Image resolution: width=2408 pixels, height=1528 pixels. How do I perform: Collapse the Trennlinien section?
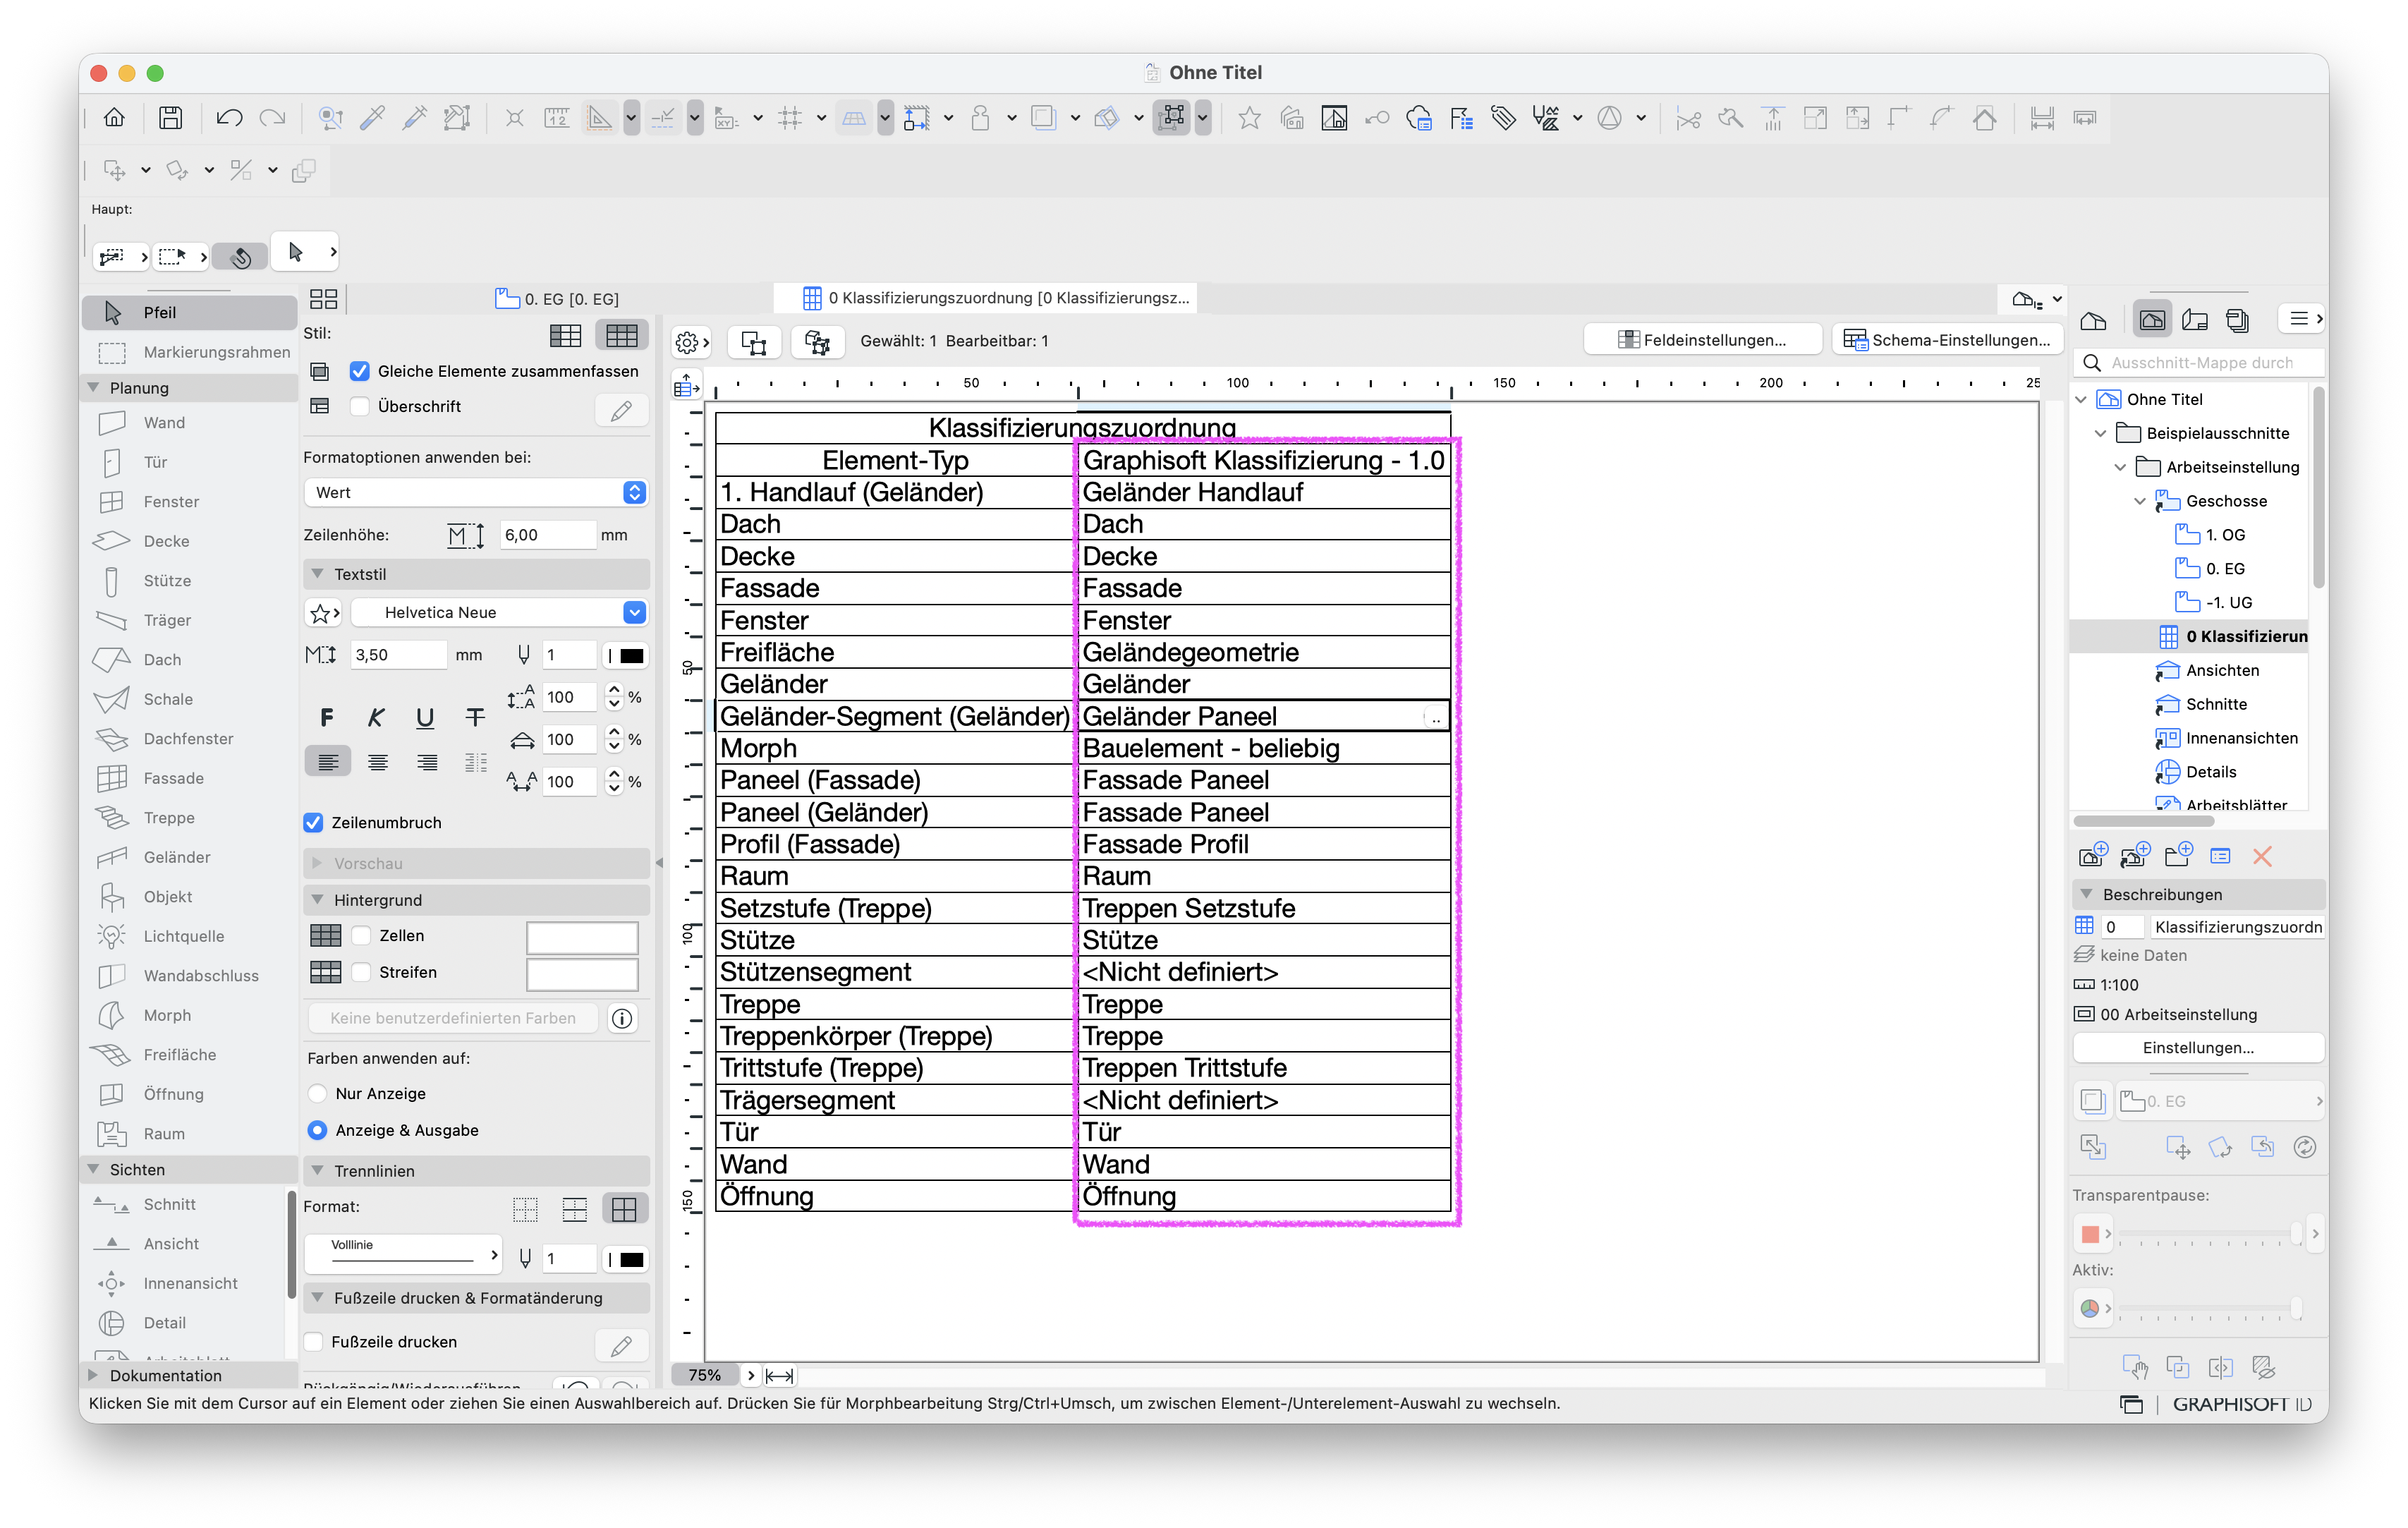(x=318, y=1171)
